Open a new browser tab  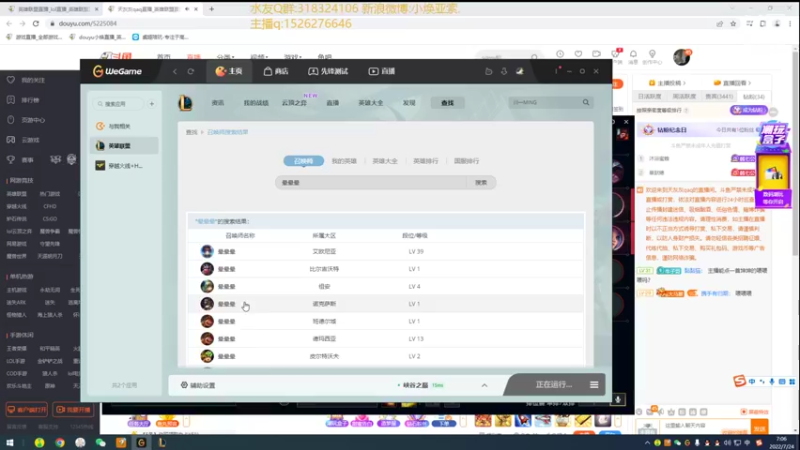coord(211,9)
